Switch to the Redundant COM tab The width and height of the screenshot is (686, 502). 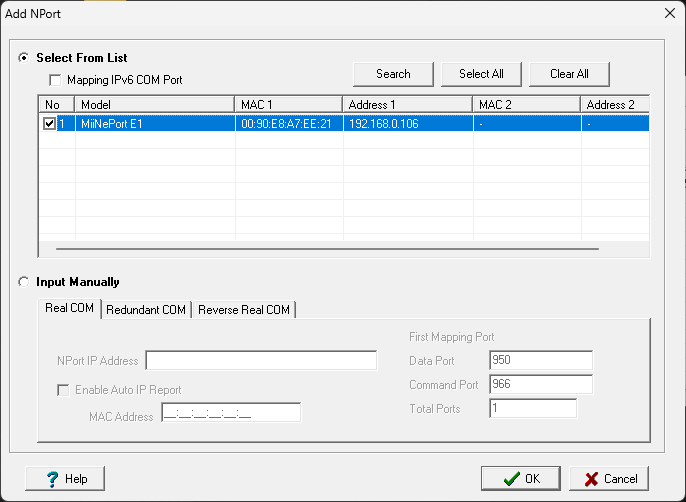click(146, 310)
